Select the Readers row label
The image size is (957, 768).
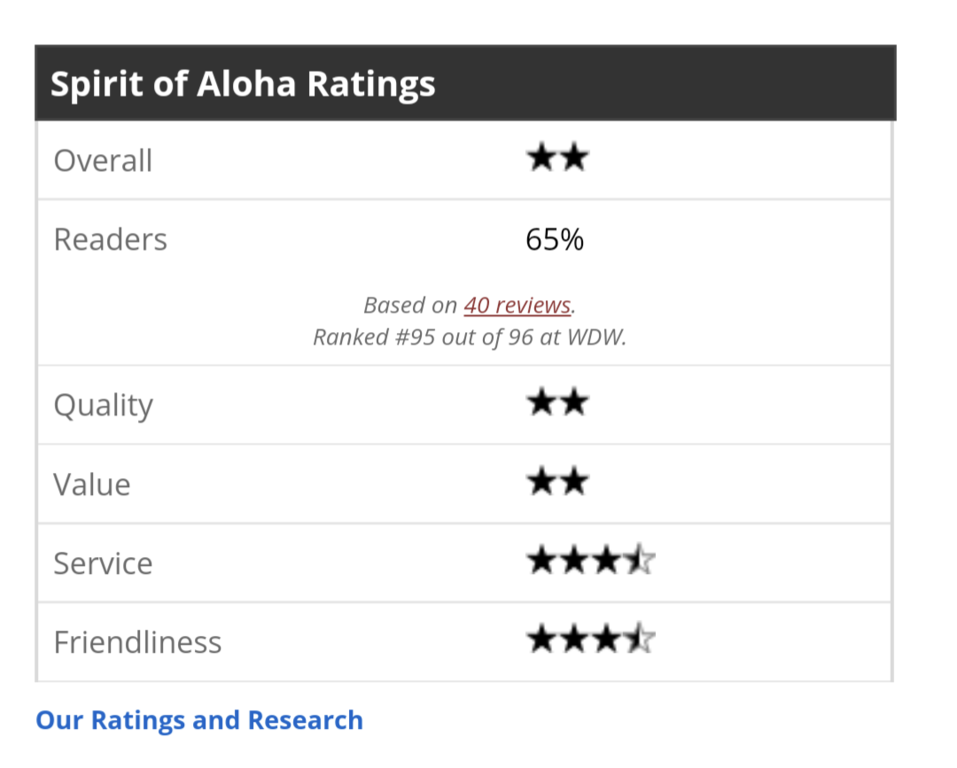click(x=110, y=240)
